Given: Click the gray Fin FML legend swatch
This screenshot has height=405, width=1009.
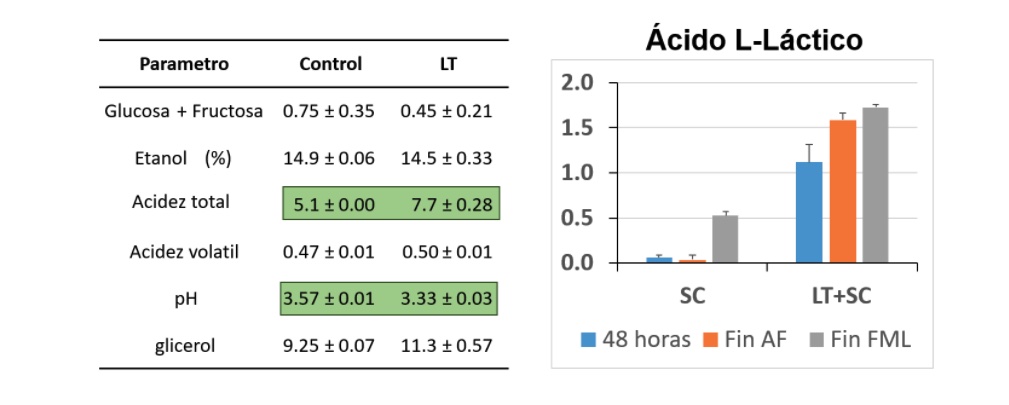Looking at the screenshot, I should pos(815,339).
